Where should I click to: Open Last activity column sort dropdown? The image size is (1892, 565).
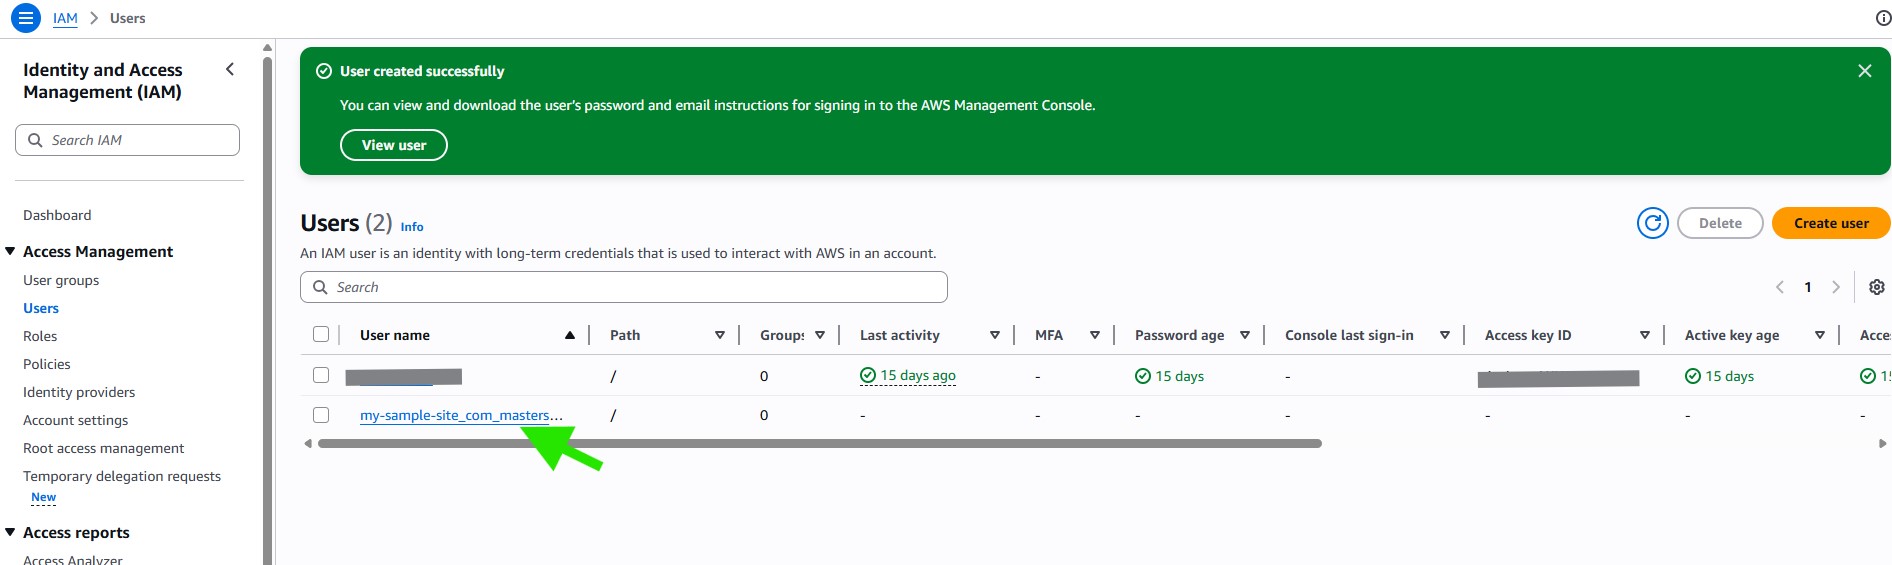(994, 335)
